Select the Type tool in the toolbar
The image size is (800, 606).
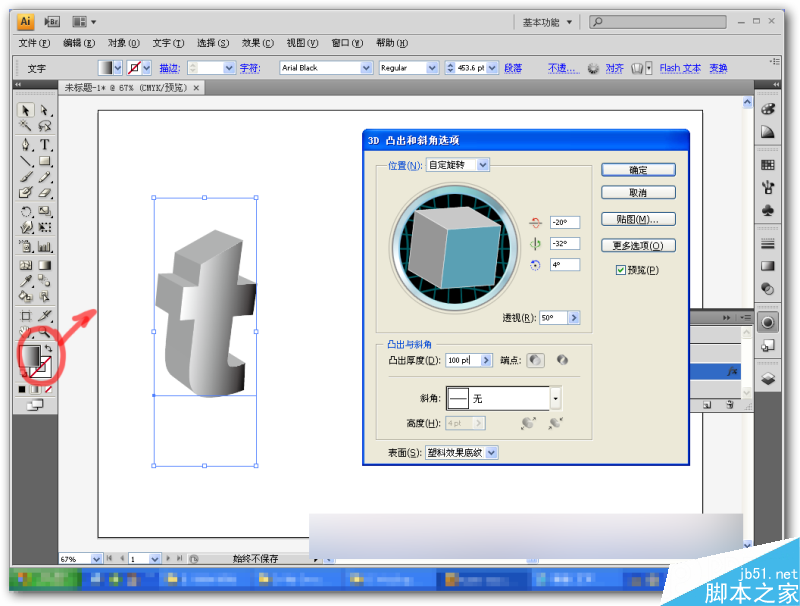coord(42,143)
